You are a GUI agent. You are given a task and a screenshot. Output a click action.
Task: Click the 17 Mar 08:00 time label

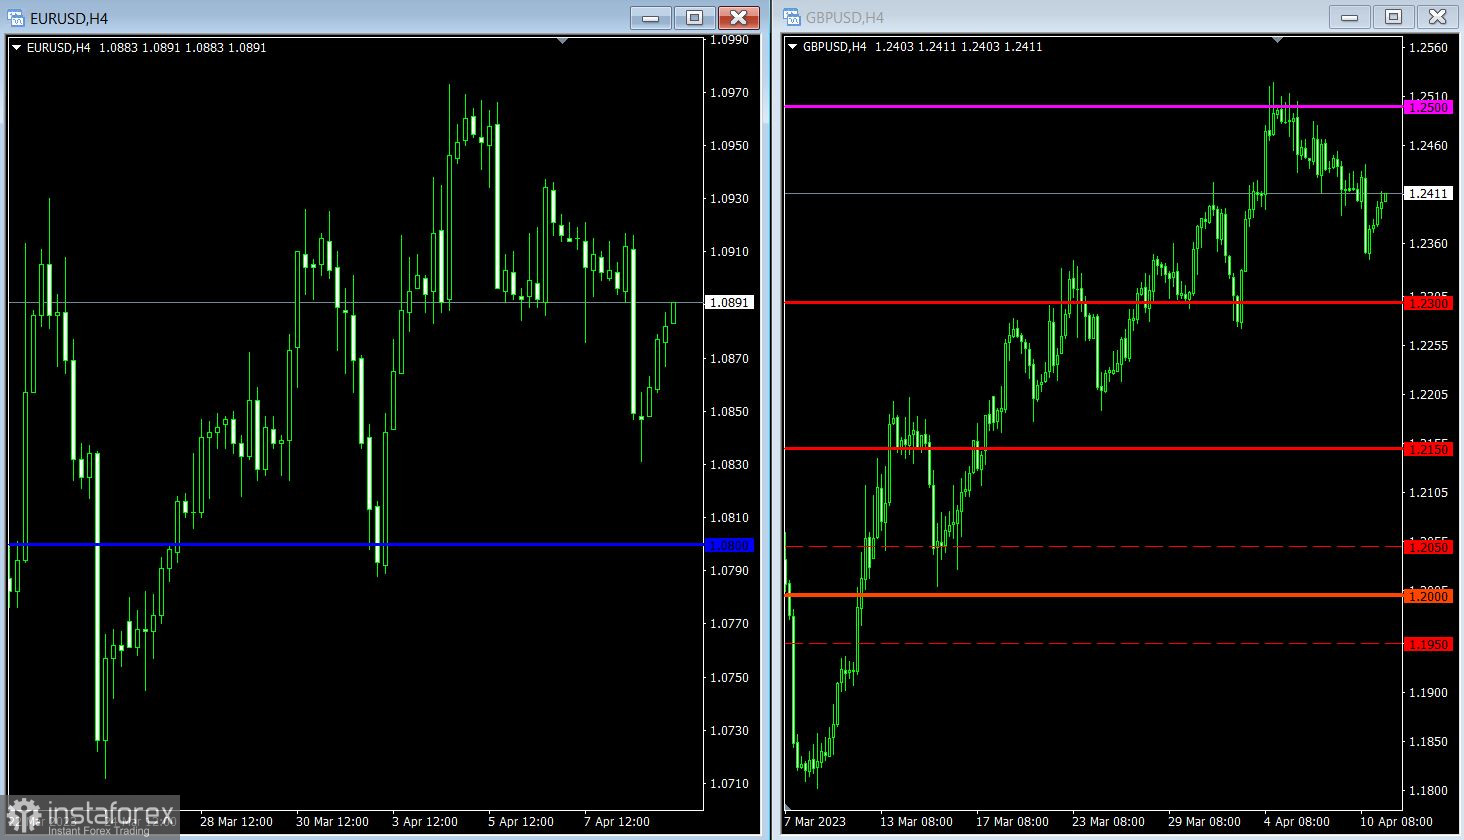pos(1012,822)
